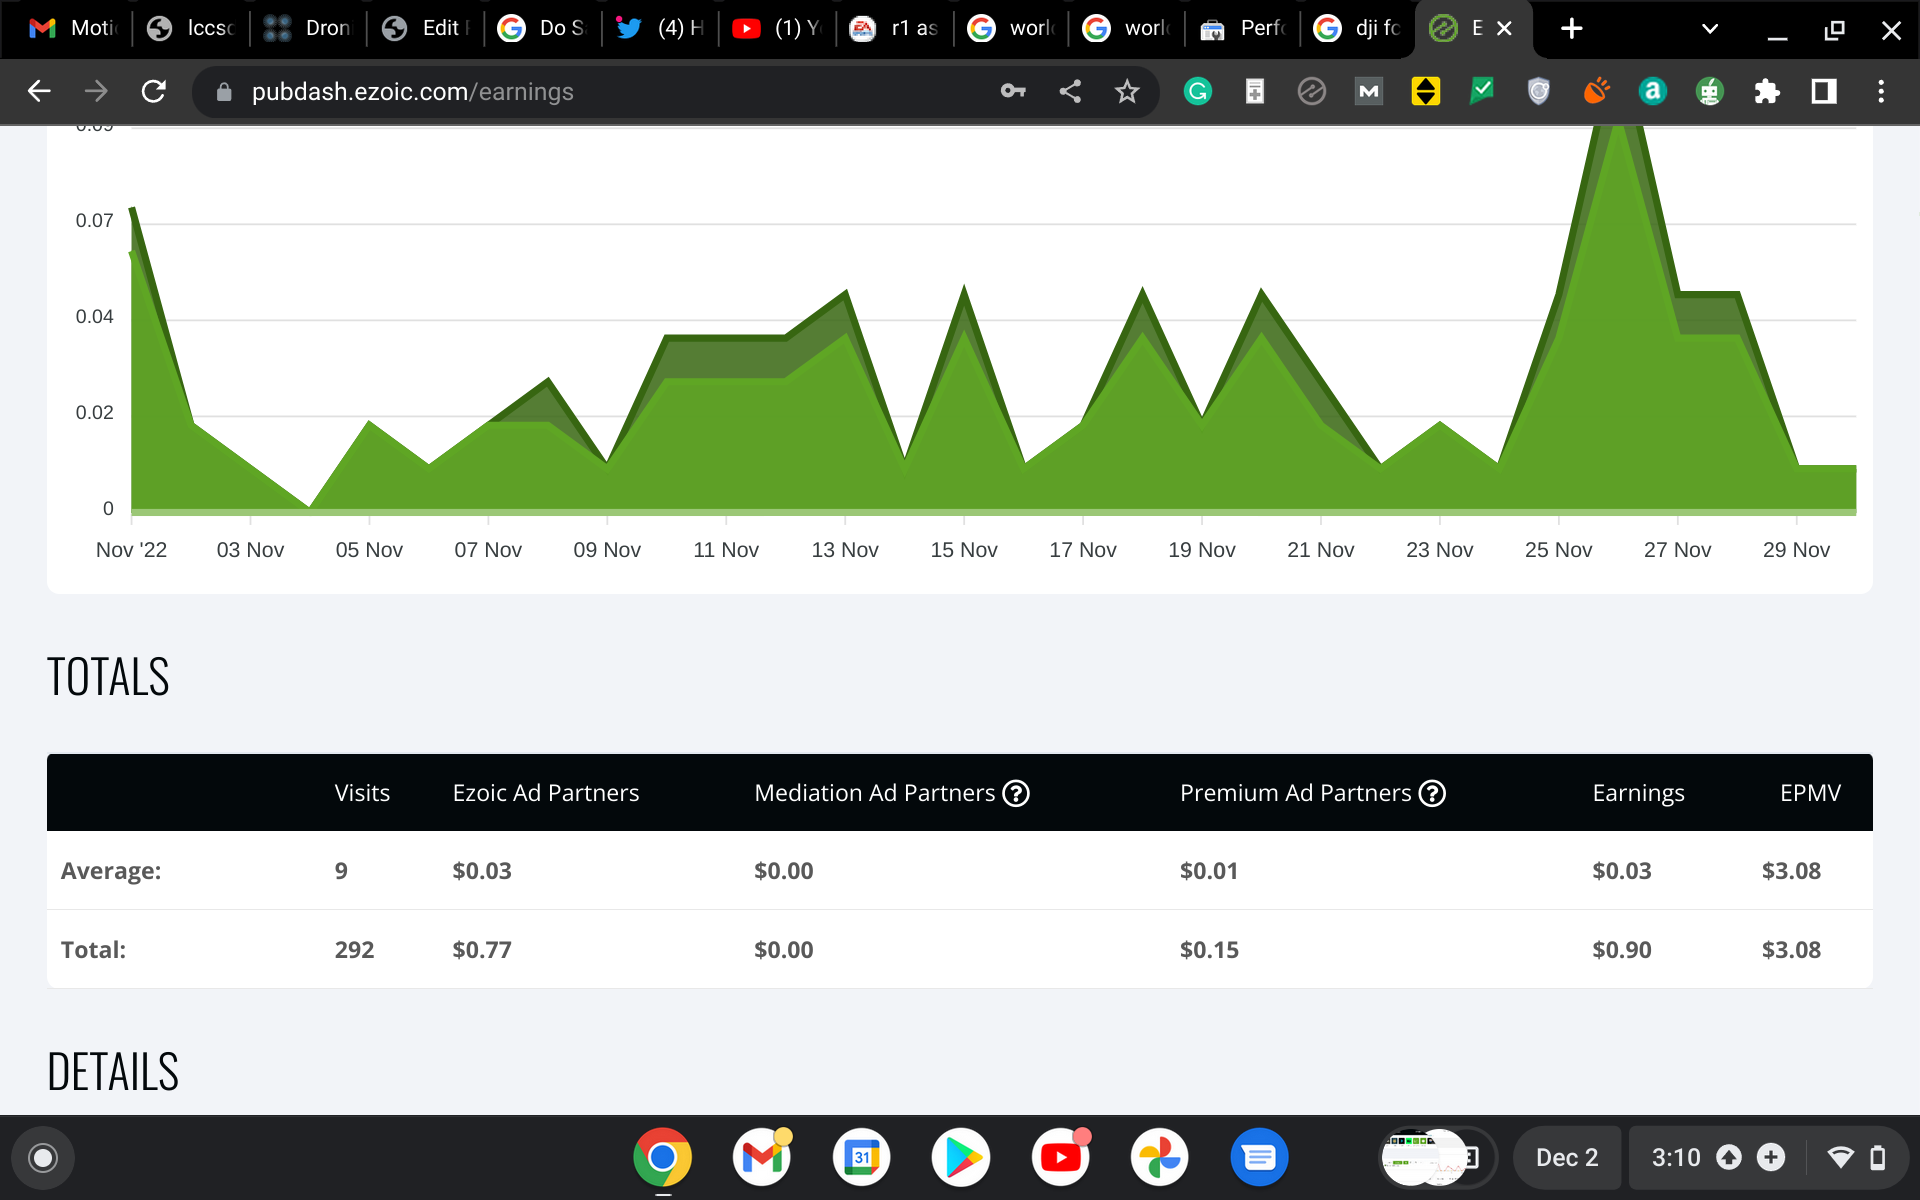Launch Play Store from the shelf
The width and height of the screenshot is (1920, 1200).
(961, 1158)
